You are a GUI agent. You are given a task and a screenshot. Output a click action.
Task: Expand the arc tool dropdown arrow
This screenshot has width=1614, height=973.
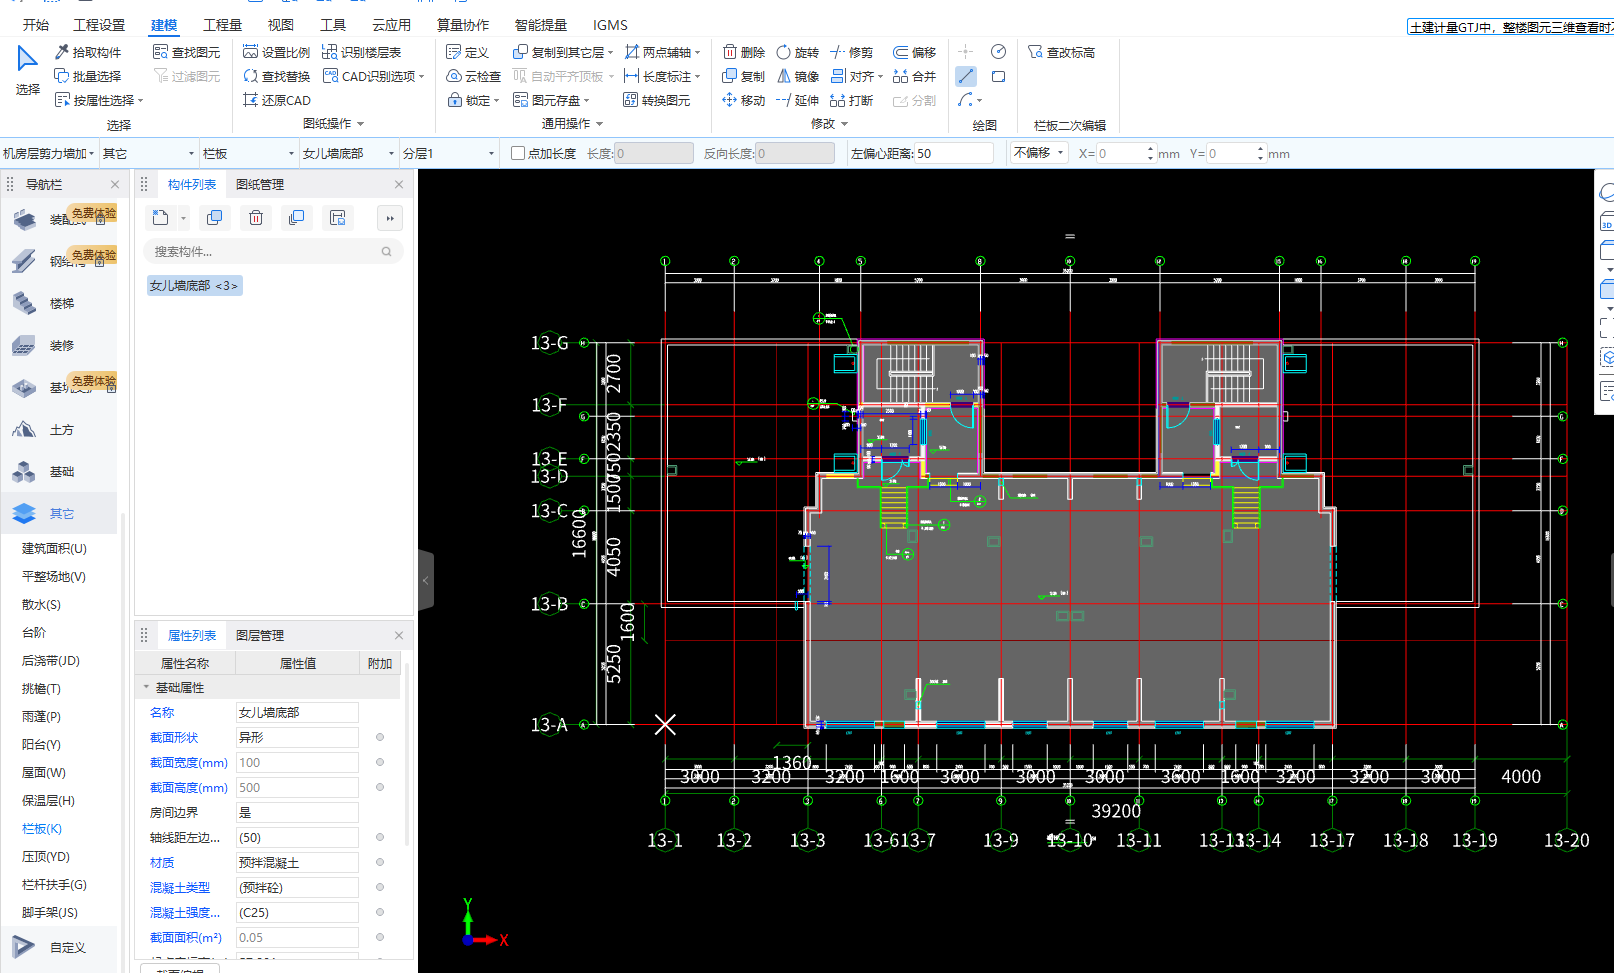point(979,101)
